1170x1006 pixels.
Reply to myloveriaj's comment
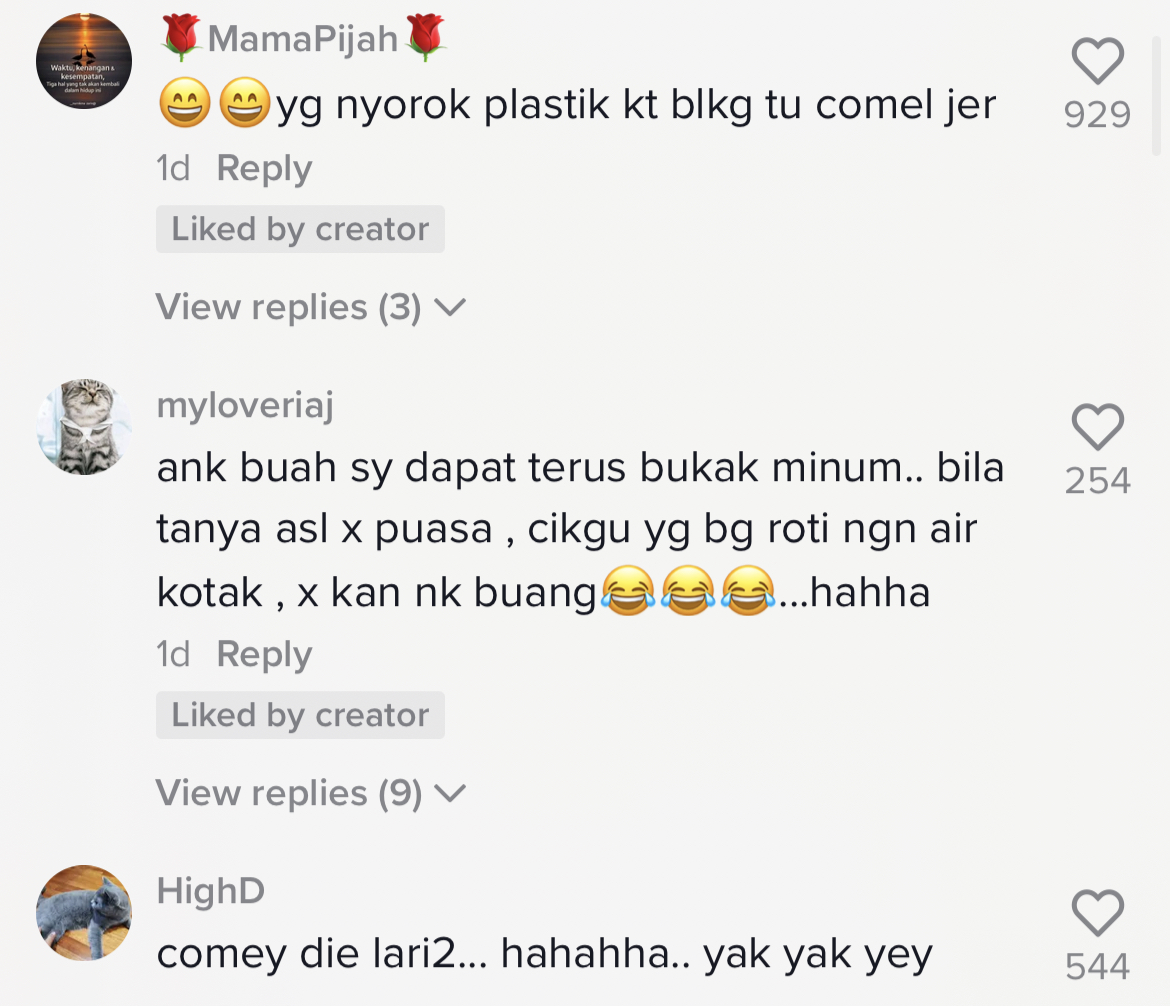click(x=264, y=654)
